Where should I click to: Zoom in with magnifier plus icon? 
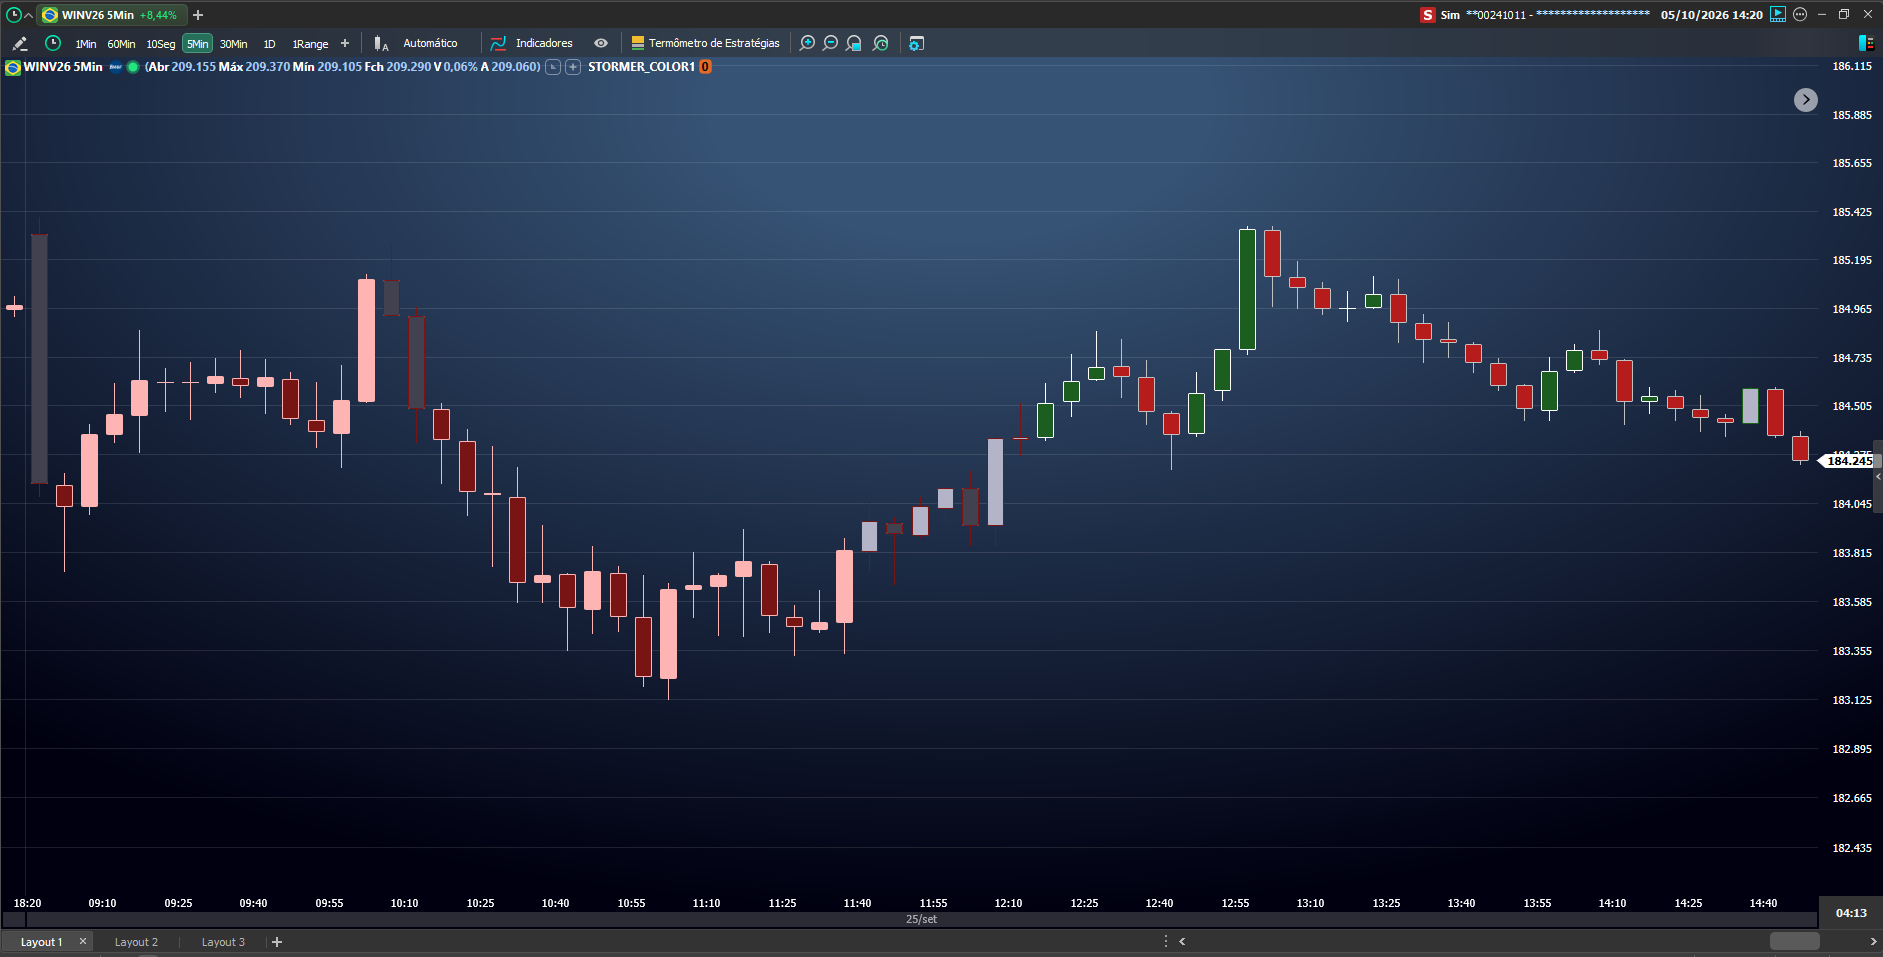tap(807, 43)
